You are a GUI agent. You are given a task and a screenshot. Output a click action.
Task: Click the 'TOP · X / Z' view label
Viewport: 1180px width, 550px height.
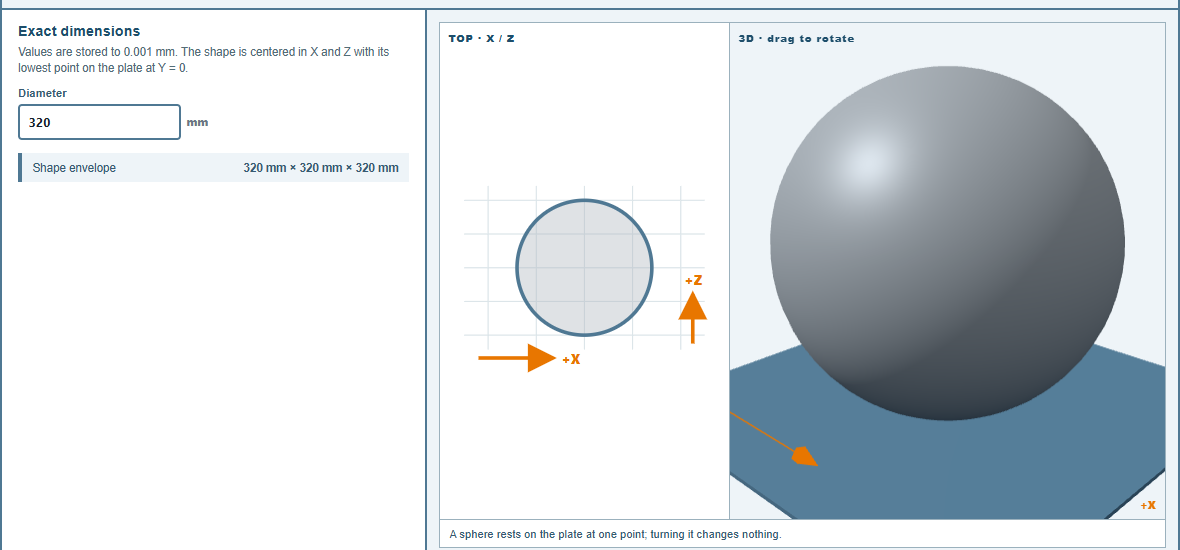coord(482,39)
